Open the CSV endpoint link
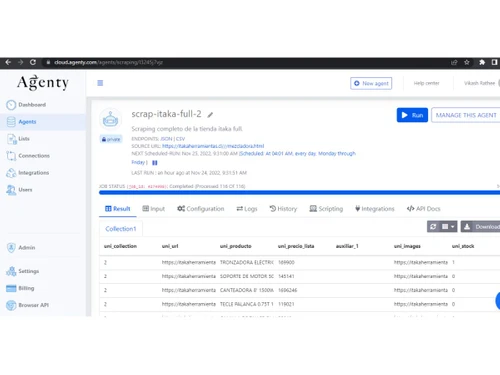Image resolution: width=500 pixels, height=375 pixels. (x=180, y=139)
